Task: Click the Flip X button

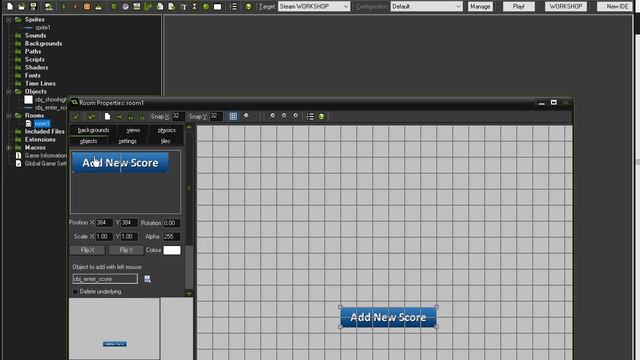Action: pyautogui.click(x=87, y=250)
